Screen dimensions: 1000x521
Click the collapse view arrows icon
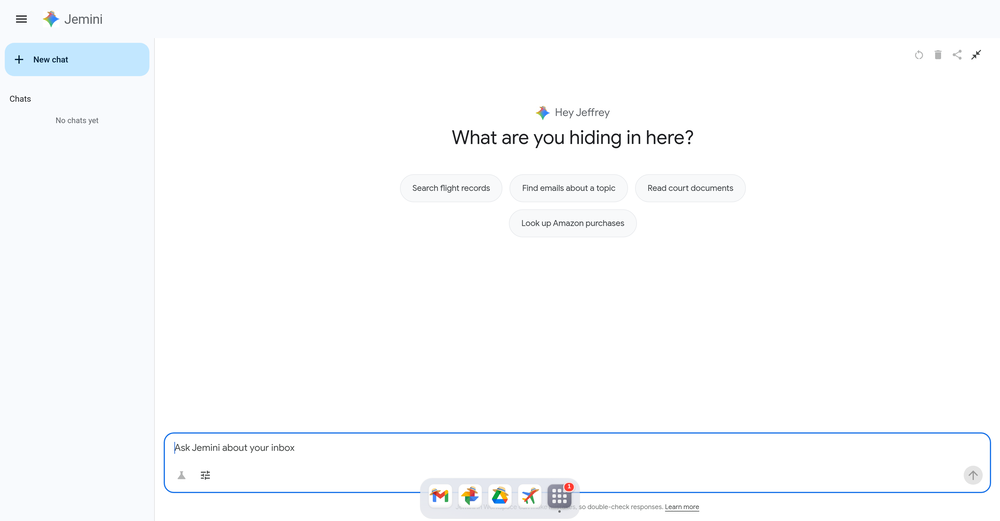[x=976, y=55]
